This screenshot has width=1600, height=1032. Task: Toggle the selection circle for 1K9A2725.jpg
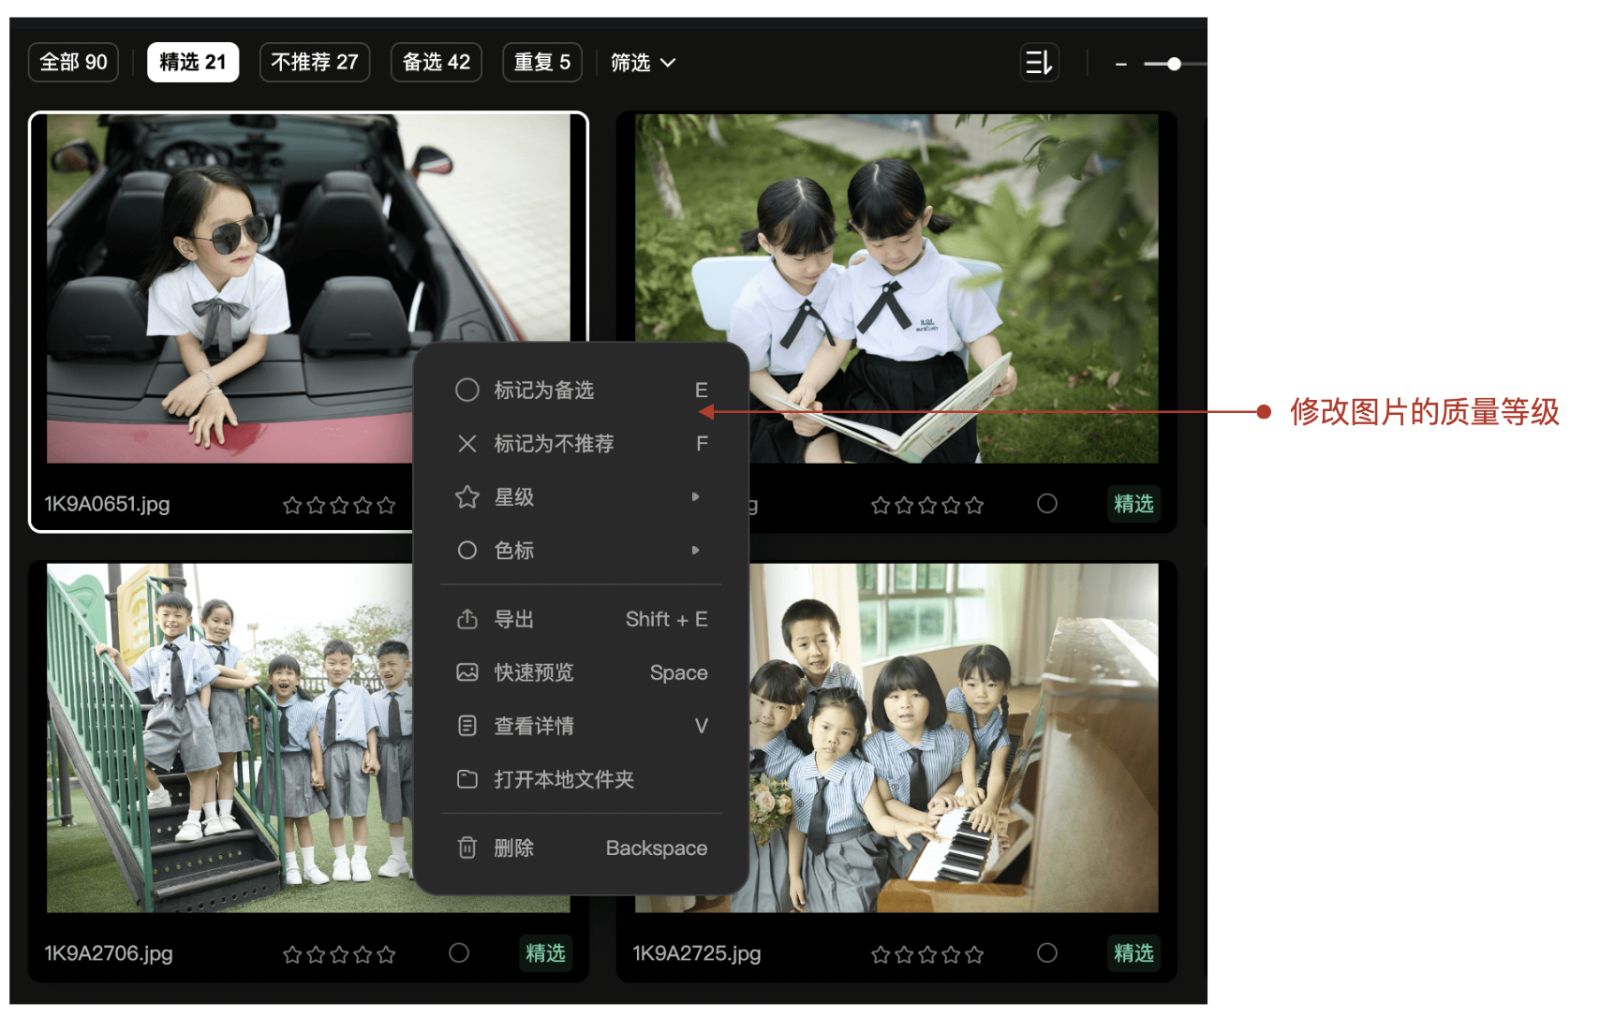coord(1047,953)
